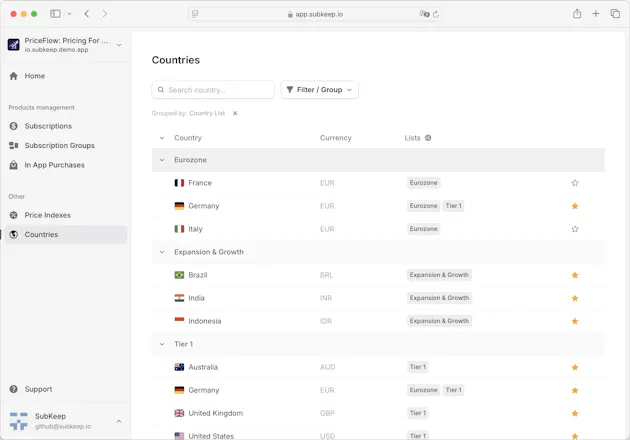
Task: Remove the Country List grouping
Action: coord(235,113)
